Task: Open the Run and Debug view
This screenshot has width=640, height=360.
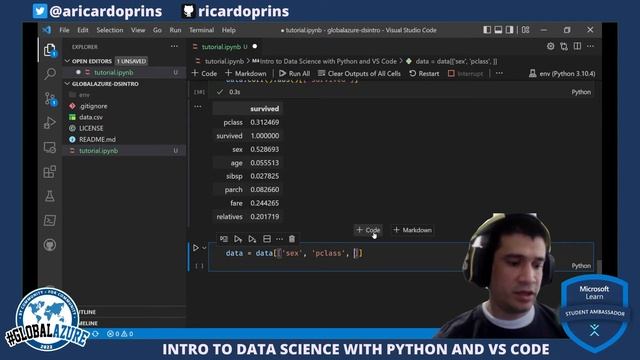Action: [x=50, y=122]
